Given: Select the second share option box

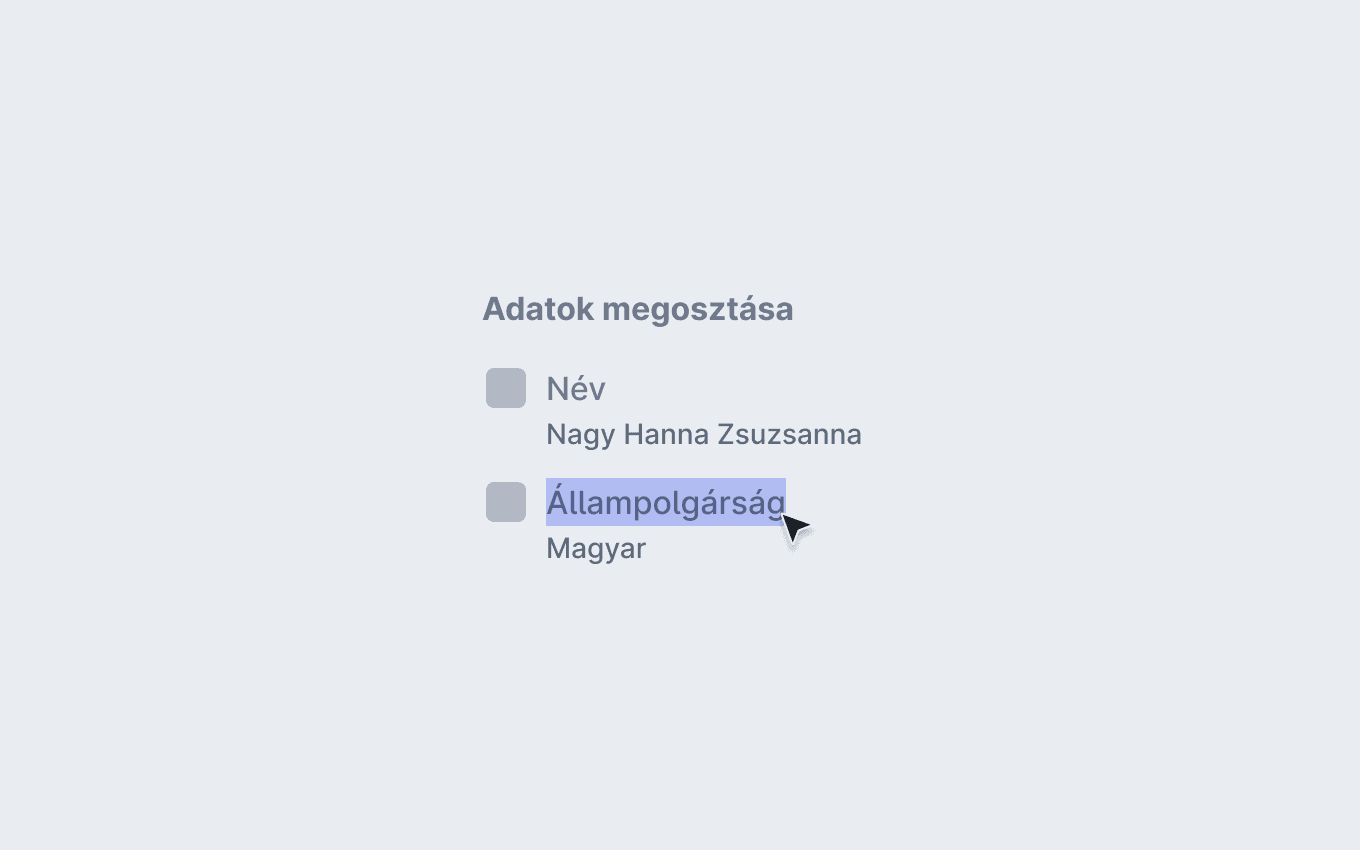Looking at the screenshot, I should pyautogui.click(x=506, y=502).
